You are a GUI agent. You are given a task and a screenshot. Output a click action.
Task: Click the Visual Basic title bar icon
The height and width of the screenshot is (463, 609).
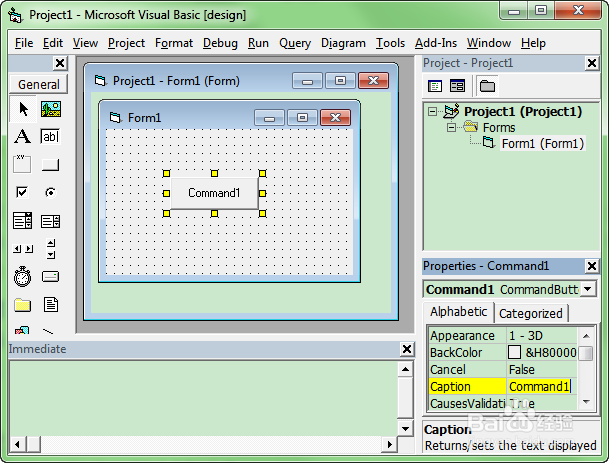tap(15, 14)
